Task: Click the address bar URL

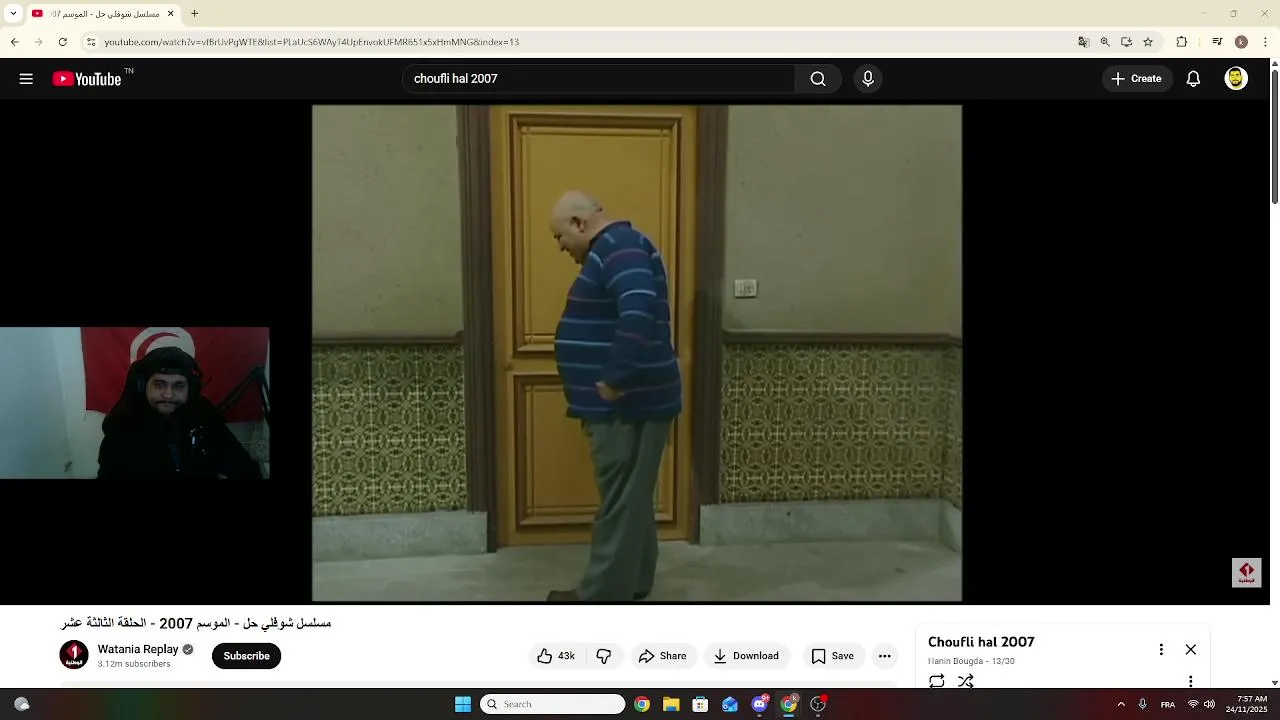Action: click(312, 42)
